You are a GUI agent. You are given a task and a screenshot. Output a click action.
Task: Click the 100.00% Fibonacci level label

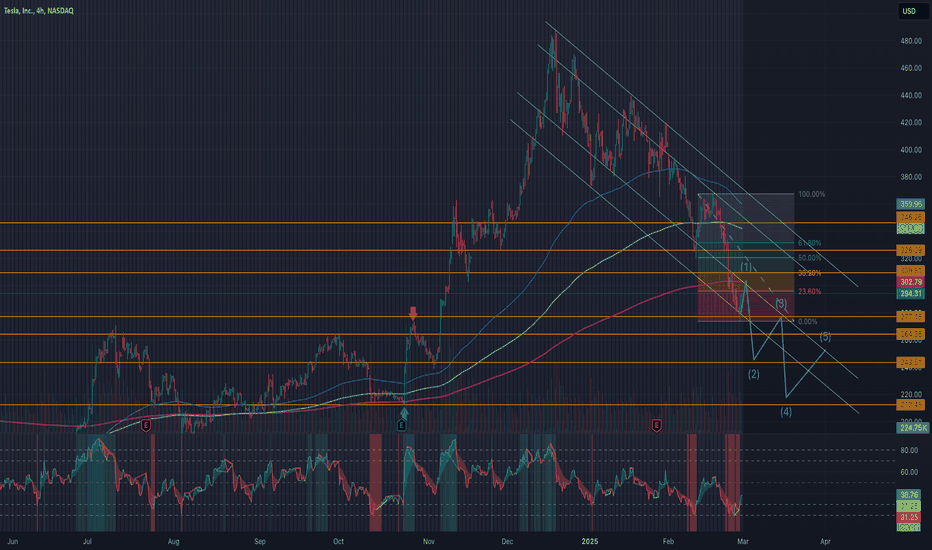pyautogui.click(x=811, y=194)
